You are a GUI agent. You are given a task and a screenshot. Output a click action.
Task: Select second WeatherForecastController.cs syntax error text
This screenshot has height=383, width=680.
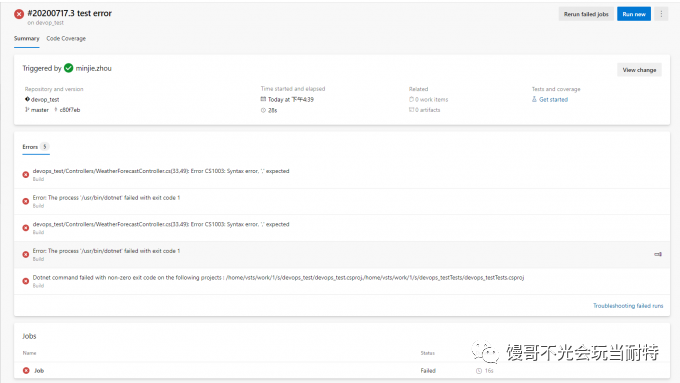click(161, 224)
